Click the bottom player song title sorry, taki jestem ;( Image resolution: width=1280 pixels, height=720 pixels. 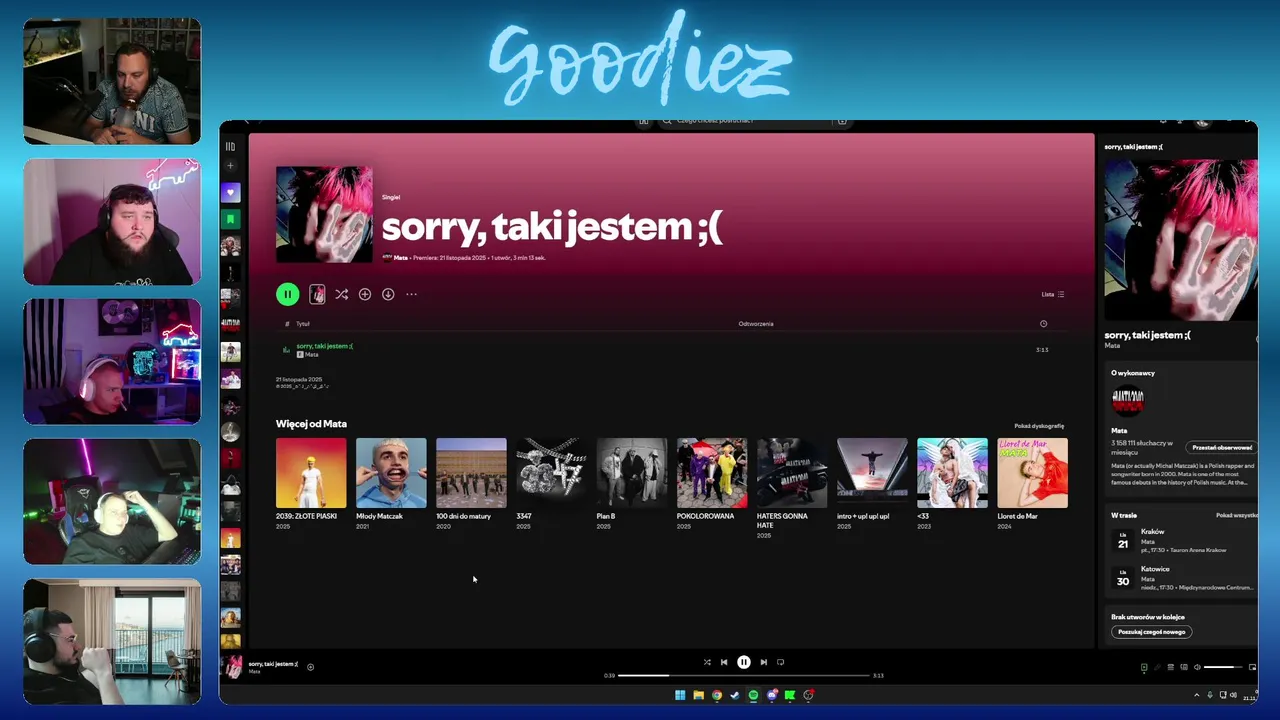pos(273,664)
